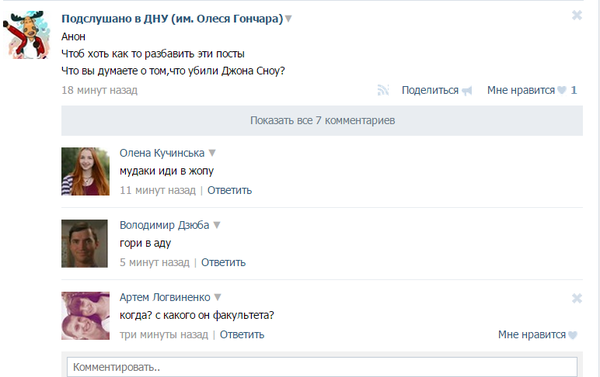This screenshot has height=377, width=600.
Task: Click the megaphone icon next to Поделиться
Action: (x=467, y=91)
